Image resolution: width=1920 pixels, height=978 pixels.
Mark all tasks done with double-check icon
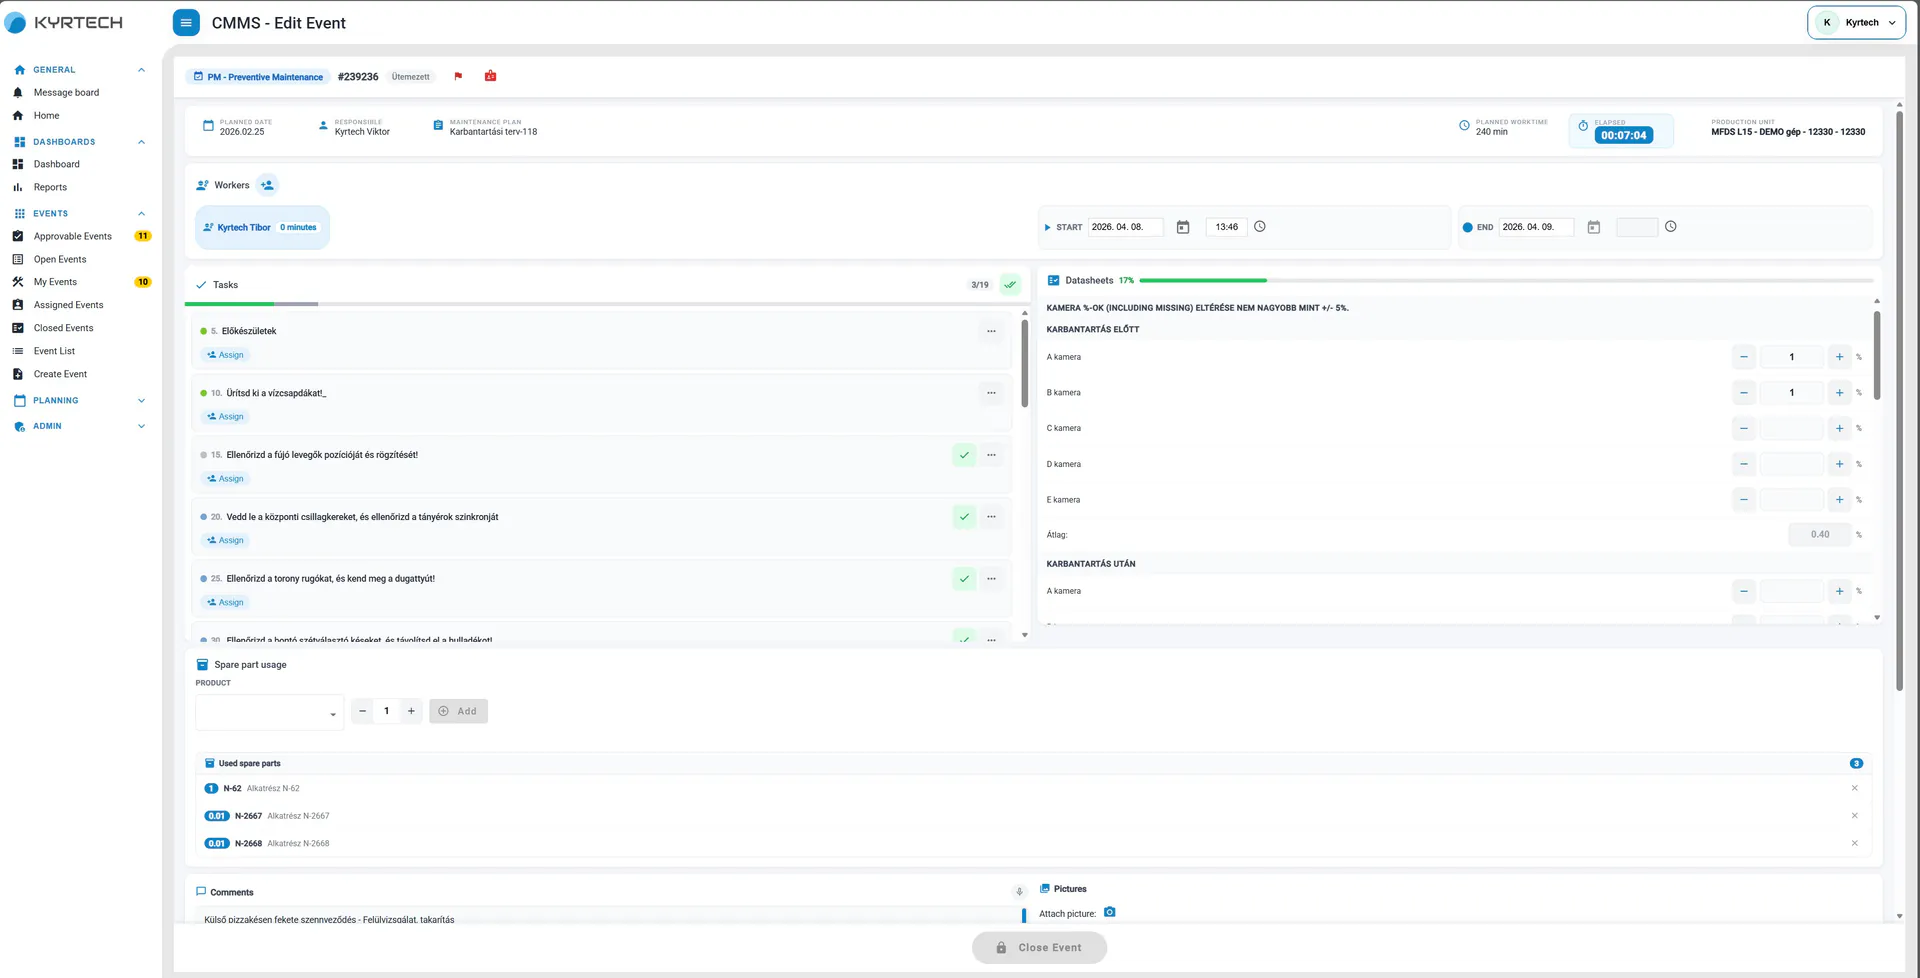[x=1010, y=285]
